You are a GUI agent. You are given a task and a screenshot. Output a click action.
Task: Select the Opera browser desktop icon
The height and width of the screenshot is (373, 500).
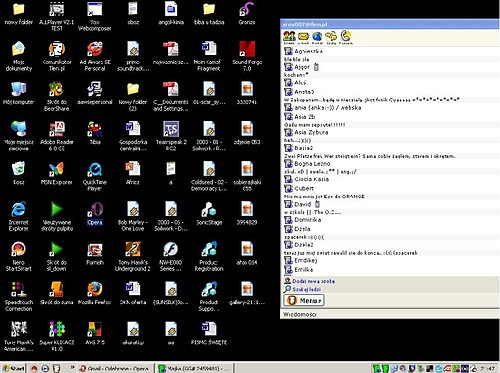coord(95,213)
